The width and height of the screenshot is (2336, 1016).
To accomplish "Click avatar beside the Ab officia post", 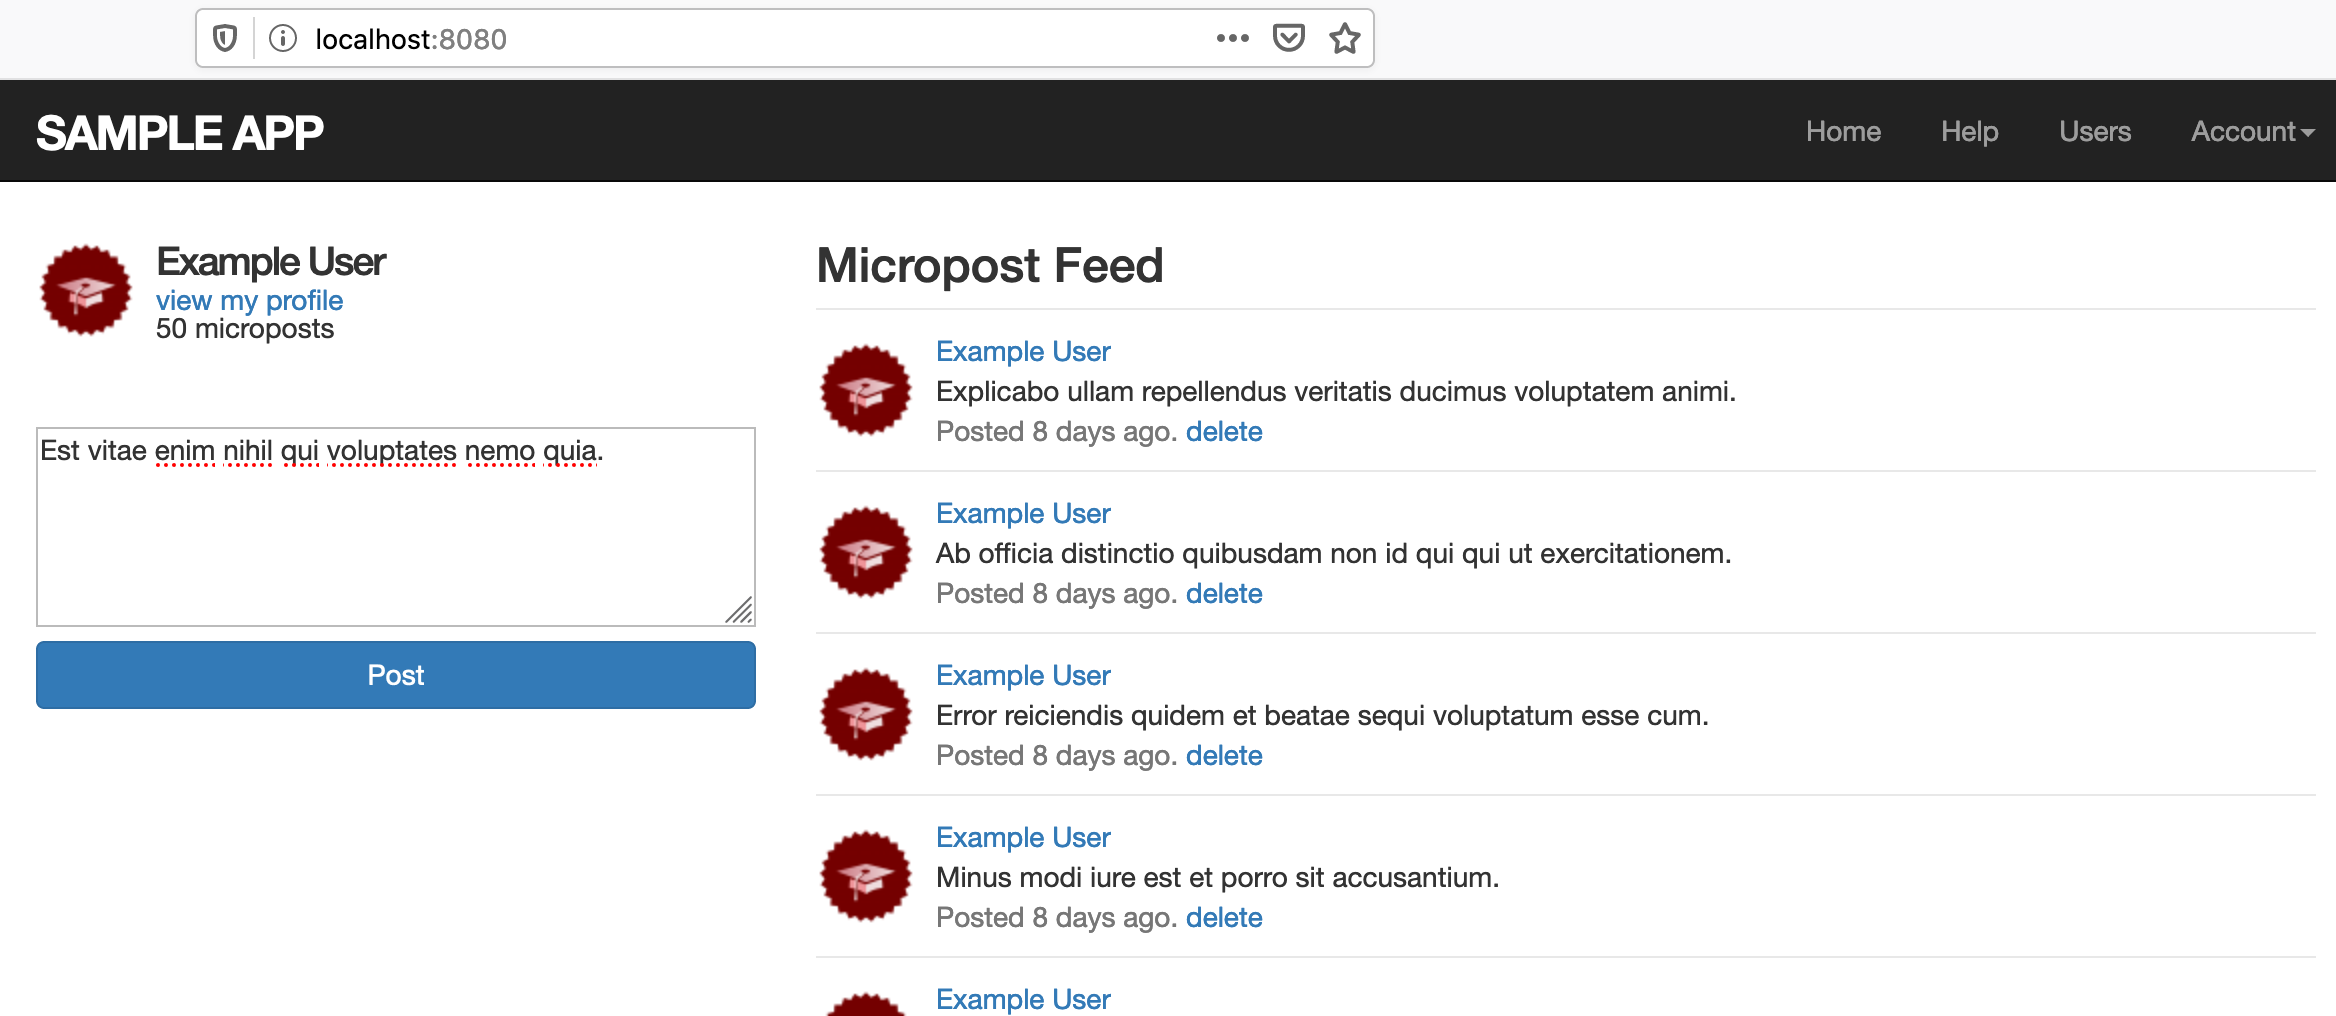I will 866,553.
